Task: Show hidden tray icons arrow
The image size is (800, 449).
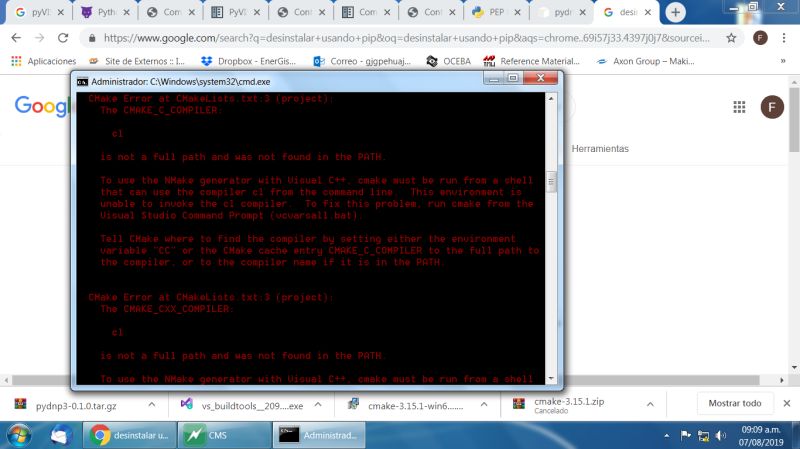Action: (x=667, y=436)
